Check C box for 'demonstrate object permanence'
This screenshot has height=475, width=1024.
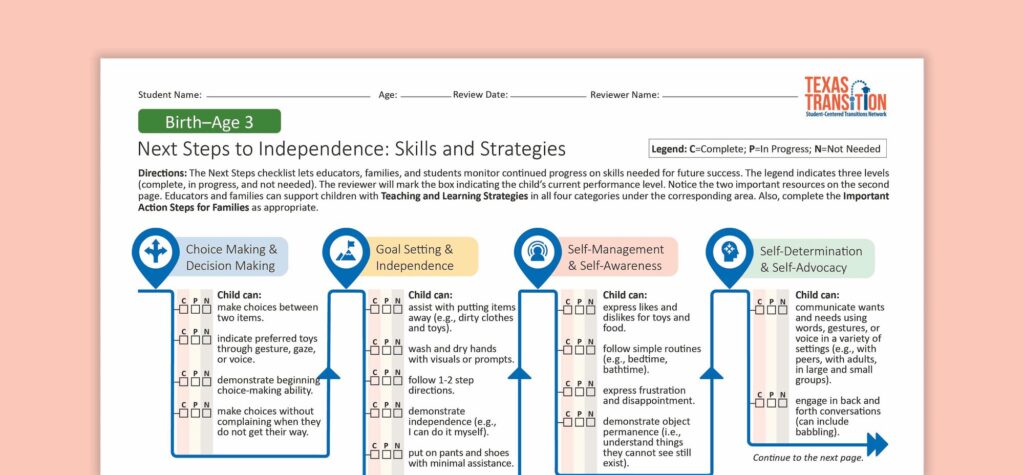[x=569, y=423]
